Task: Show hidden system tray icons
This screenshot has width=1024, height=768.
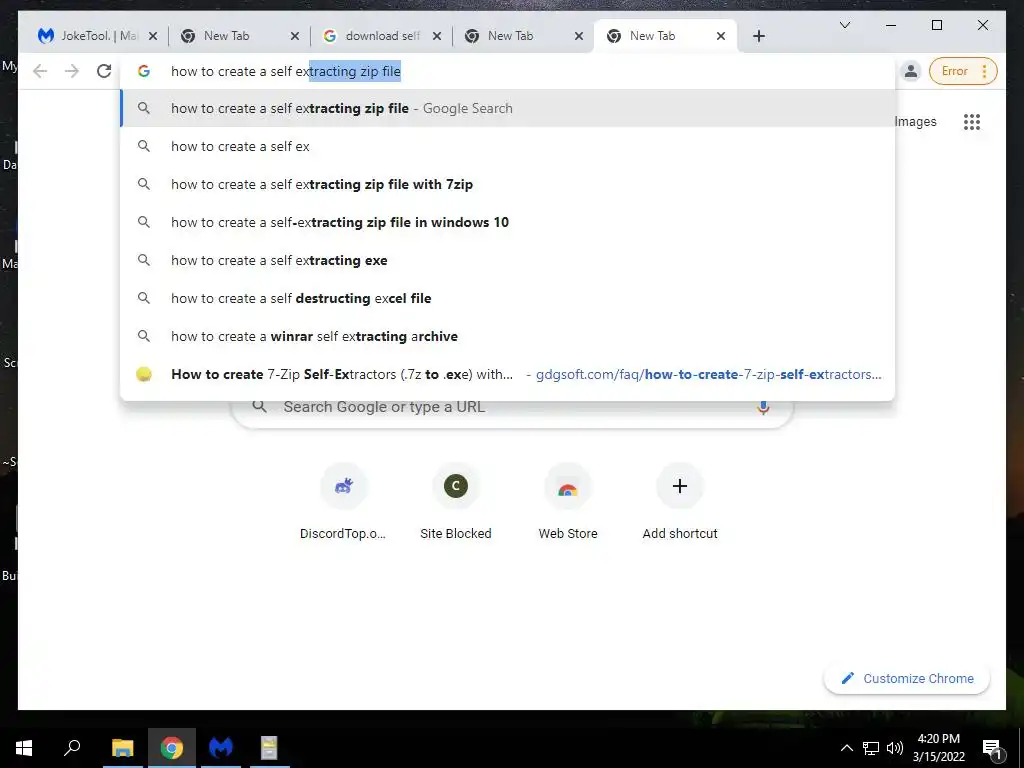Action: coord(846,748)
